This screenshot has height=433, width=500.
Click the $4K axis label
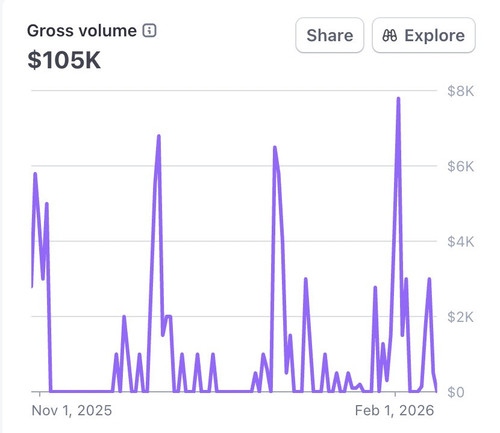point(460,242)
